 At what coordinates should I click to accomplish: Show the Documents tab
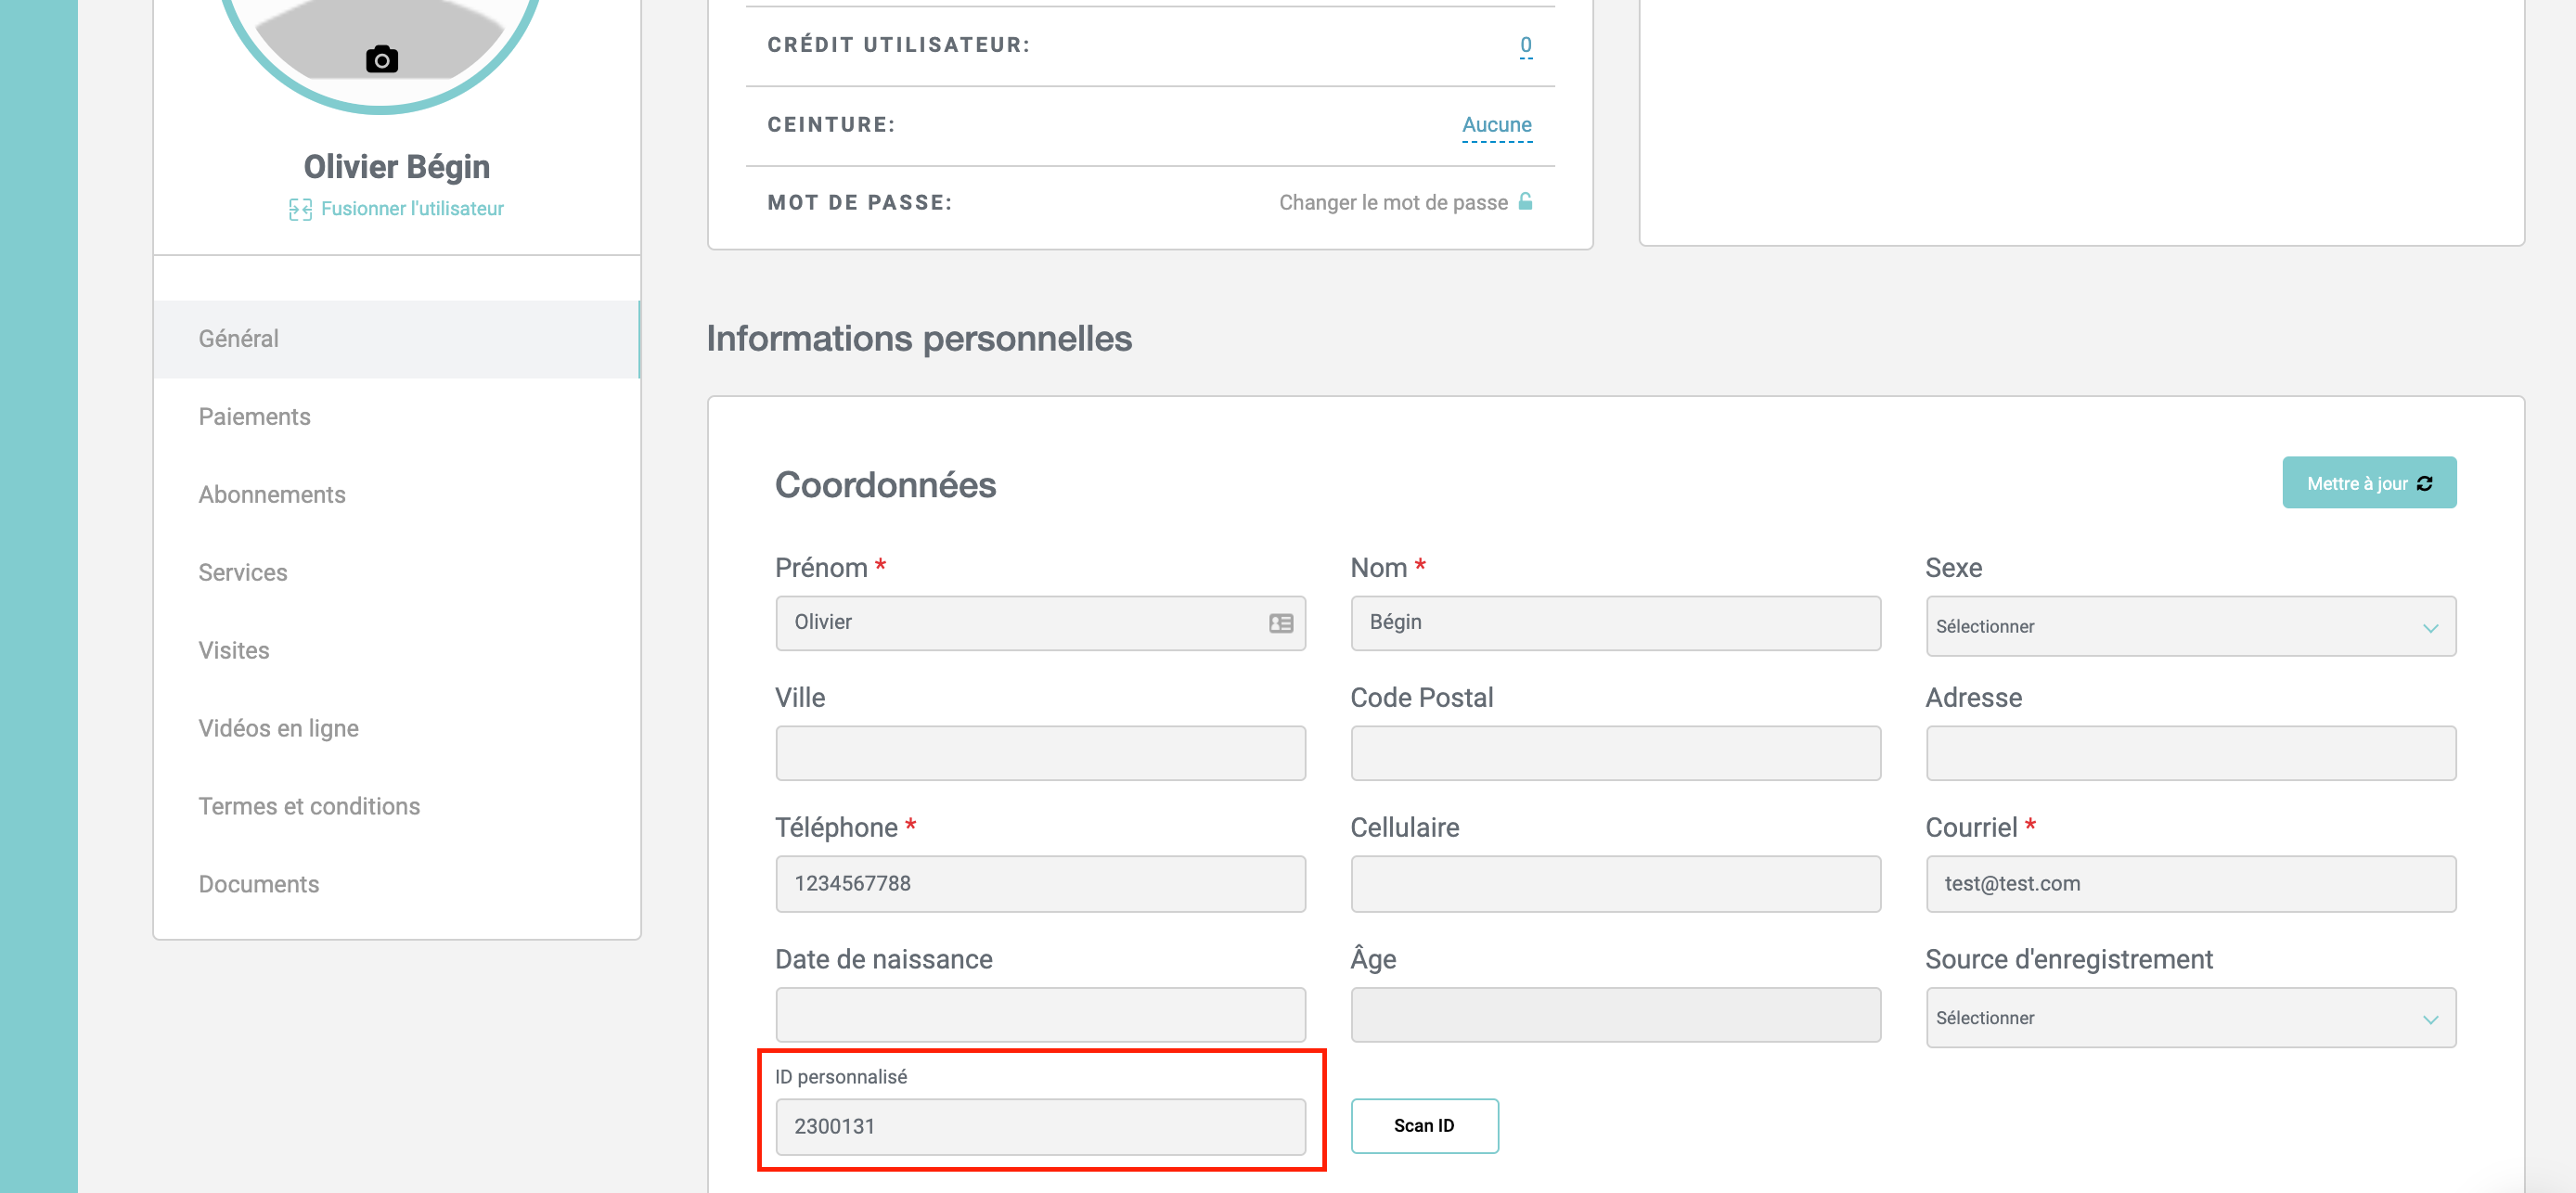coord(258,885)
